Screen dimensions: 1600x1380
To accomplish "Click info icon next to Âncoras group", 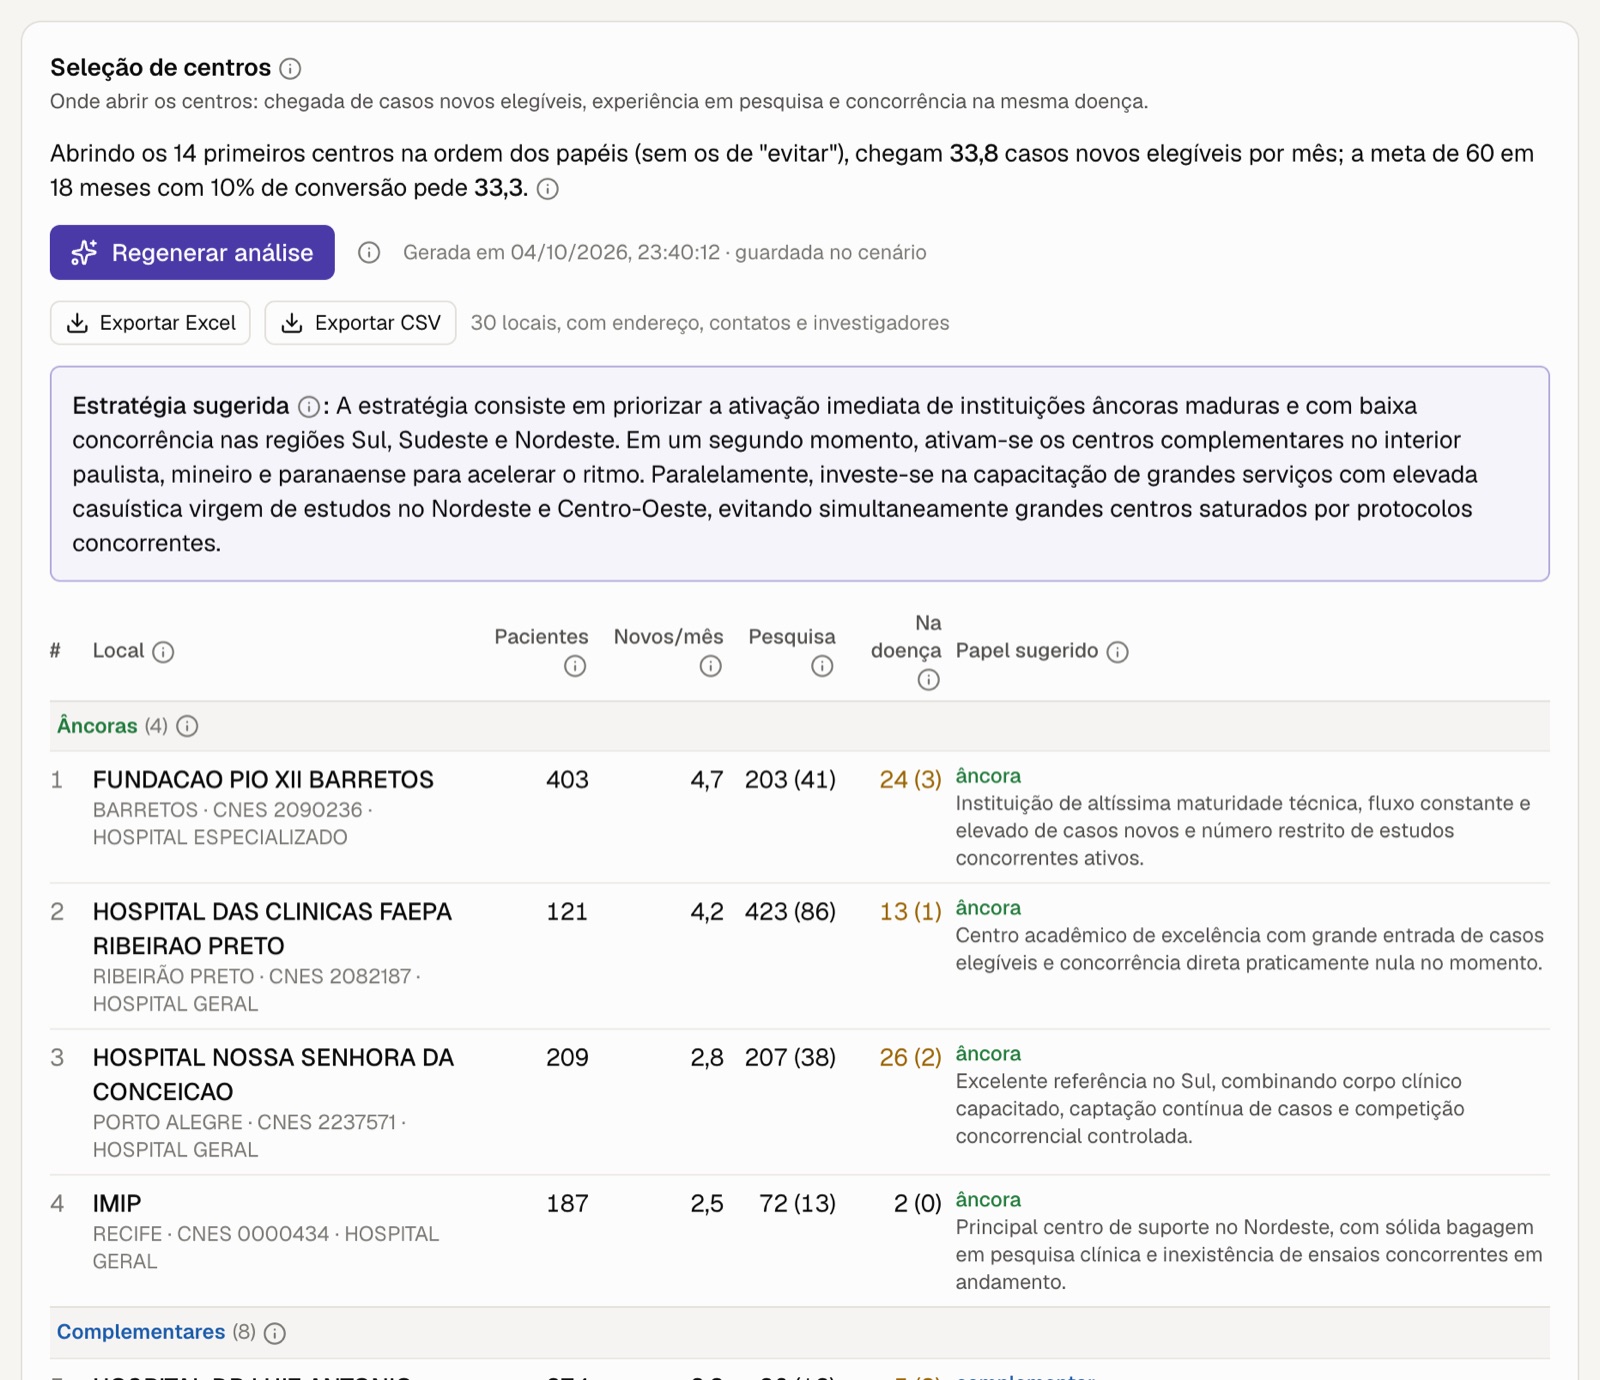I will point(187,726).
